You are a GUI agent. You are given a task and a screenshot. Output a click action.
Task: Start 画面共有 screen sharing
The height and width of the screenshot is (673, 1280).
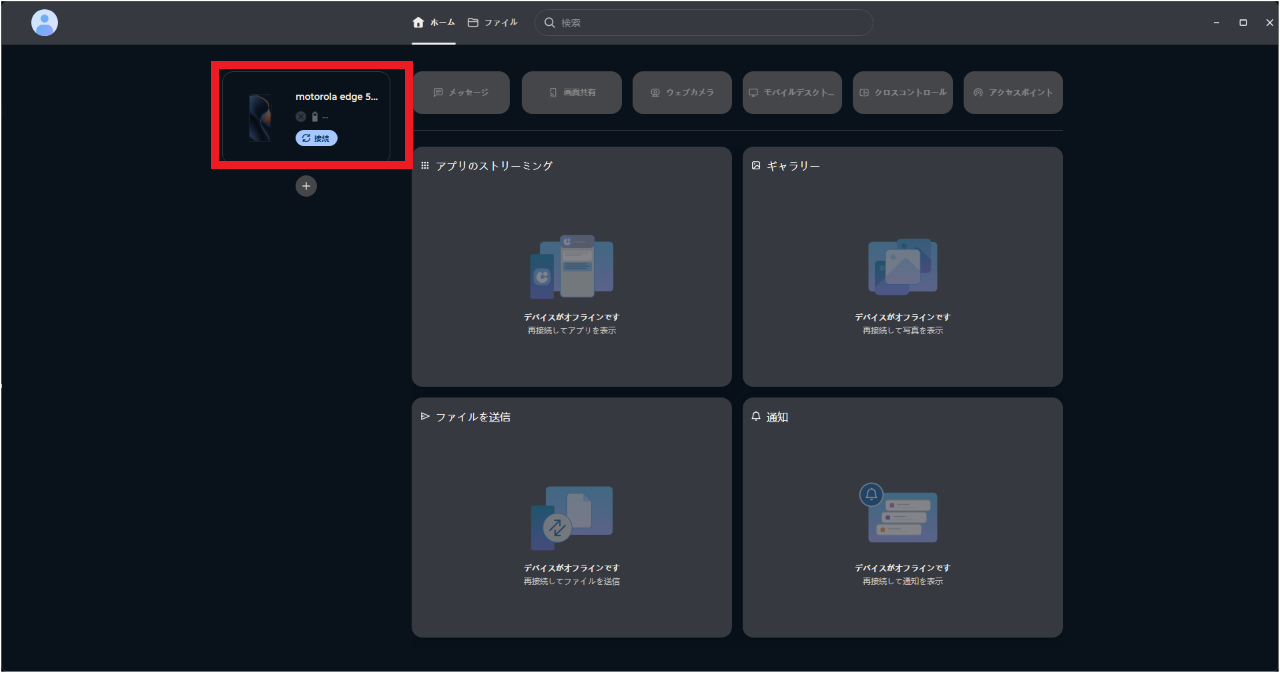tap(571, 92)
